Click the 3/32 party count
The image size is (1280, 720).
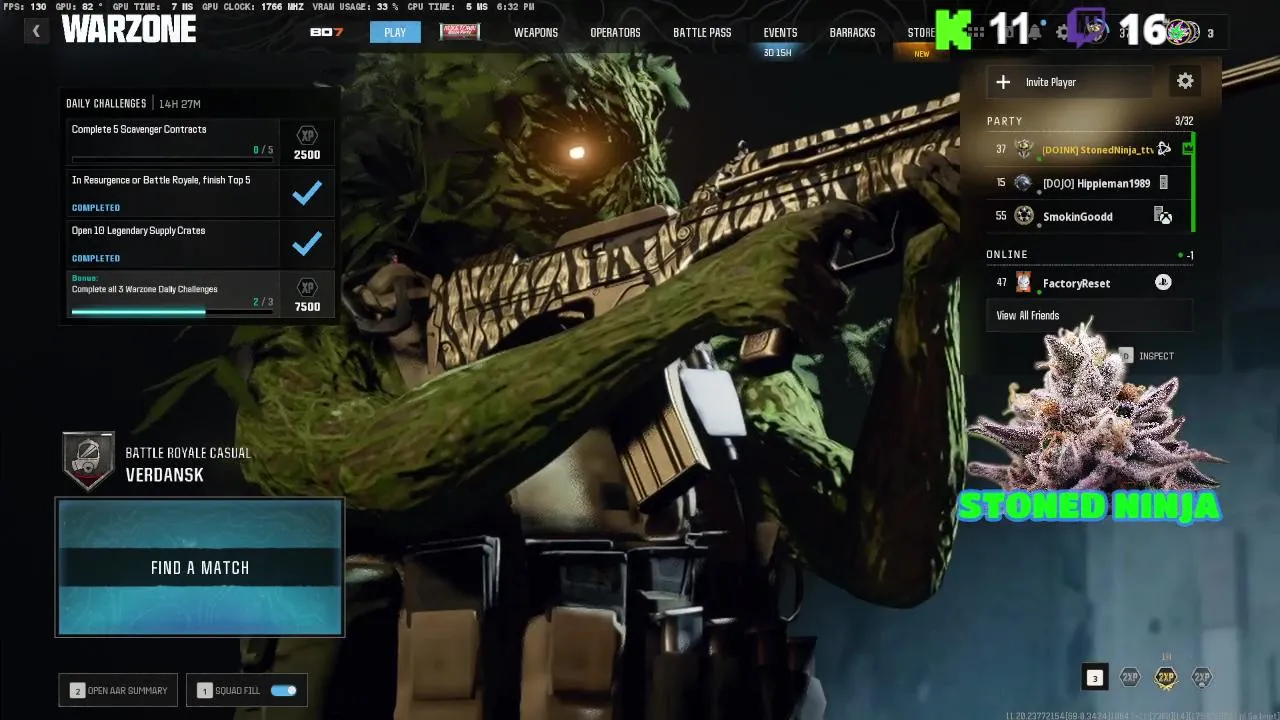1184,121
